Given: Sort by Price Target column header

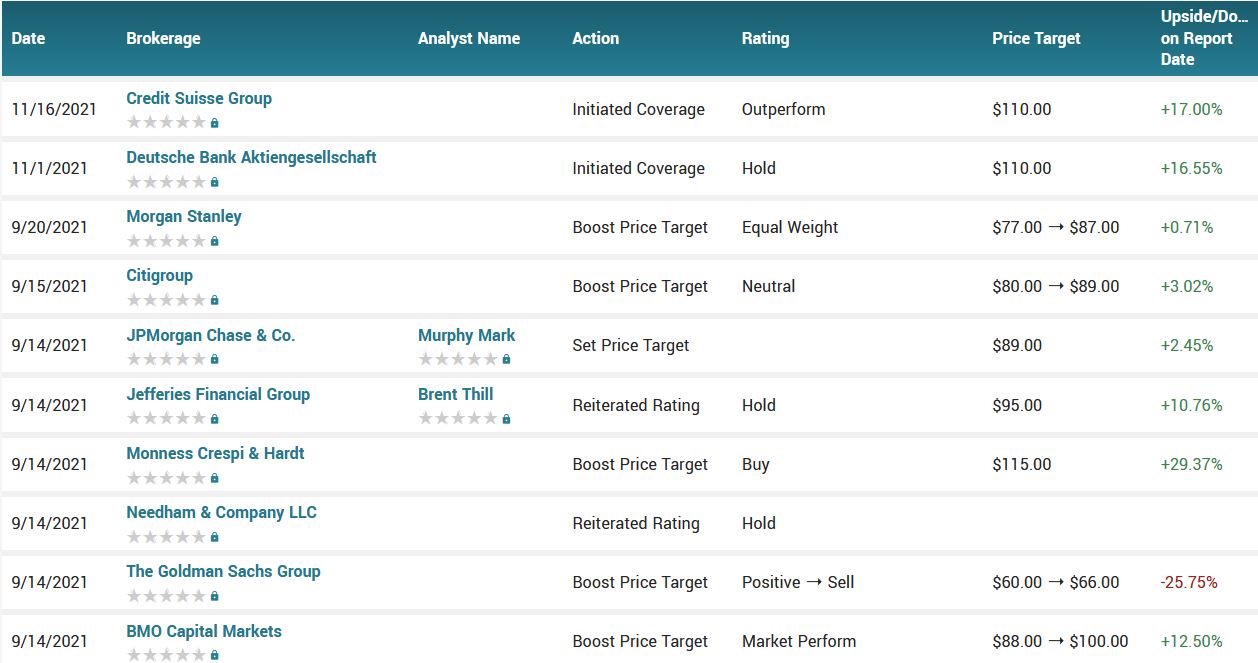Looking at the screenshot, I should click(1036, 39).
